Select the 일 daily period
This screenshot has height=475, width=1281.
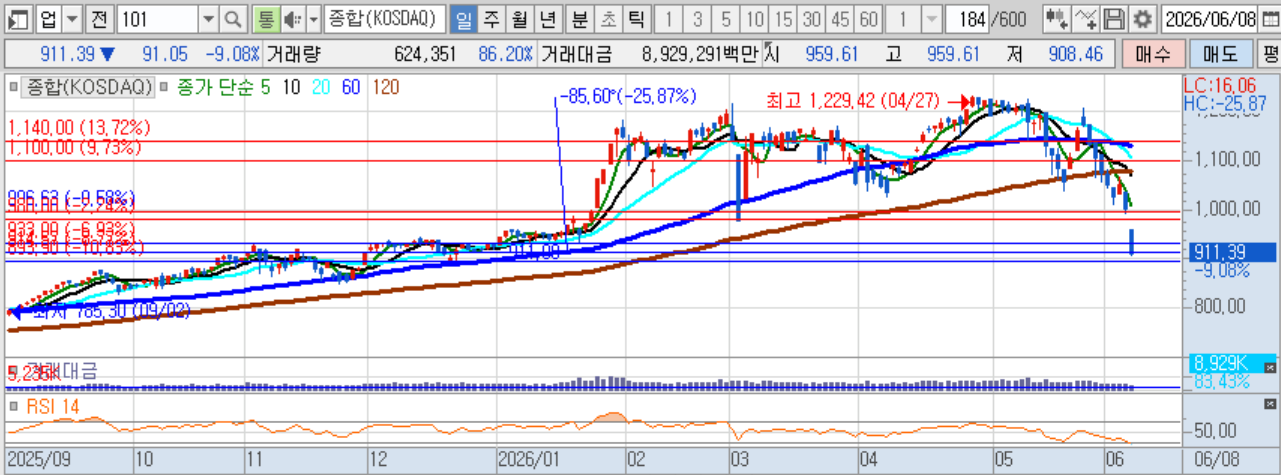(464, 19)
